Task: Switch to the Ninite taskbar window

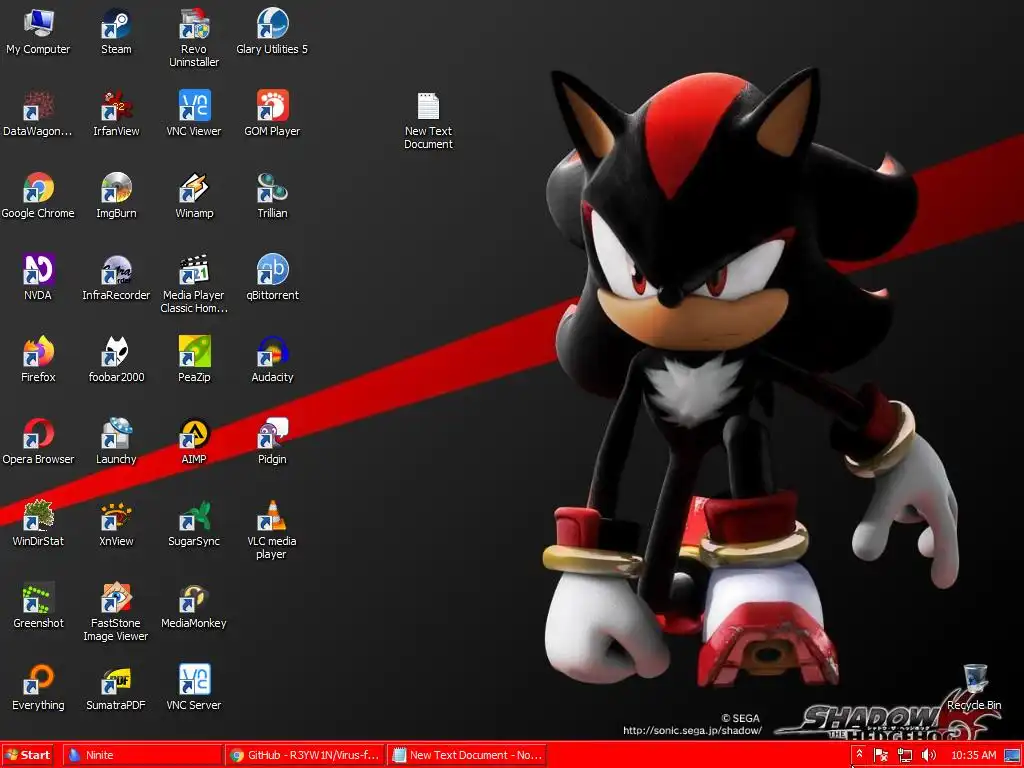Action: 144,755
